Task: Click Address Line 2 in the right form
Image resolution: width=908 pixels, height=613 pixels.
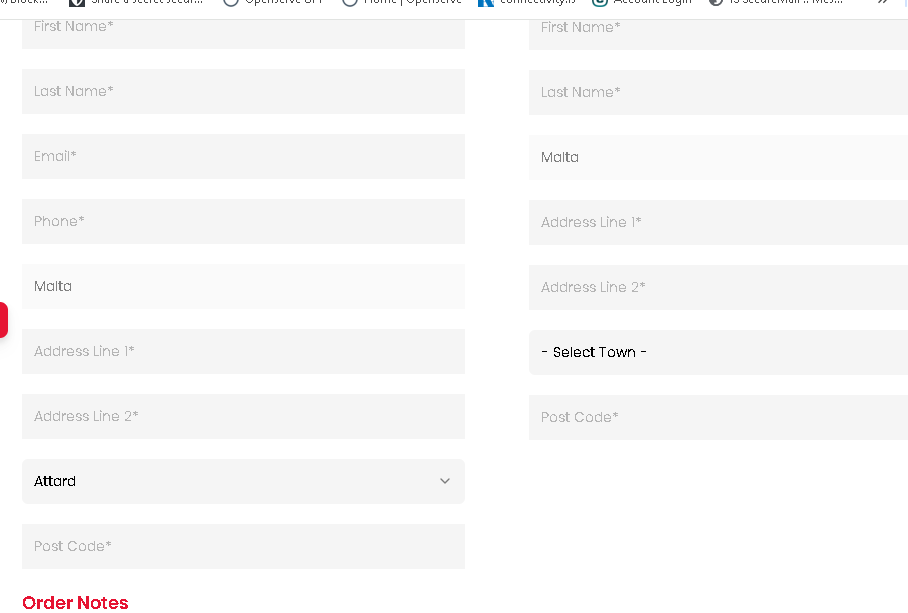Action: click(718, 287)
